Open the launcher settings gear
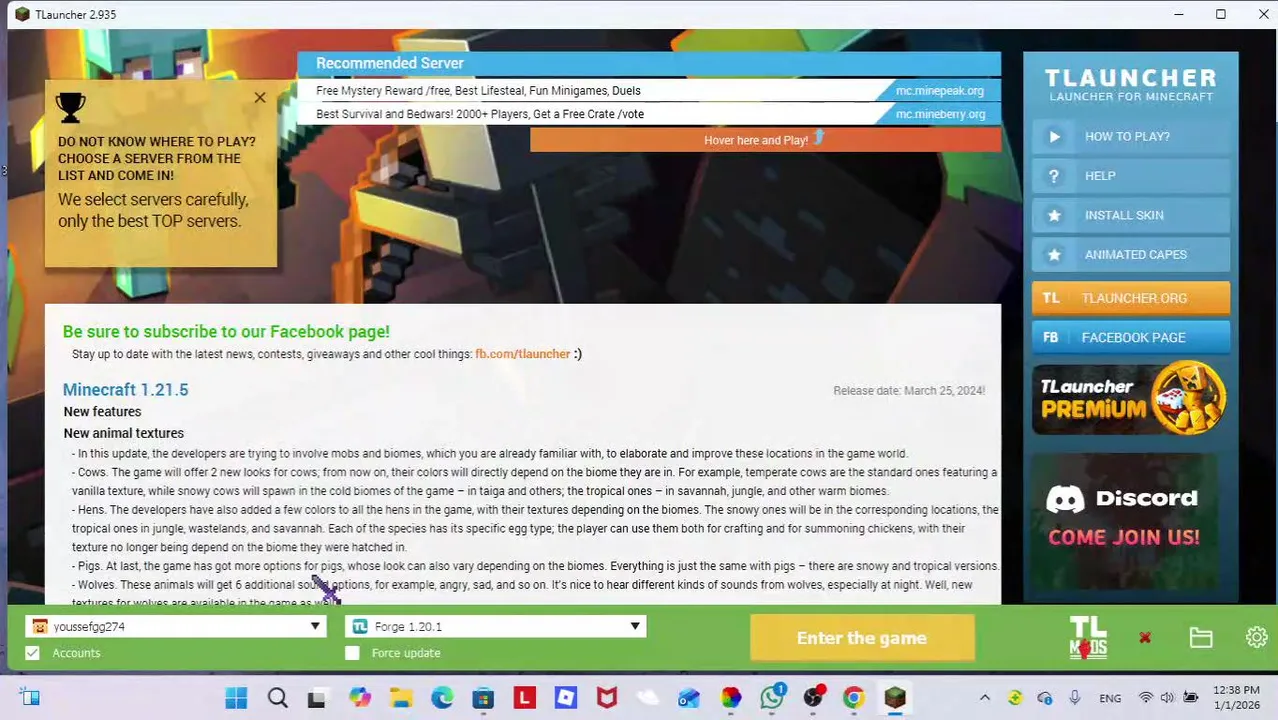 pyautogui.click(x=1256, y=638)
